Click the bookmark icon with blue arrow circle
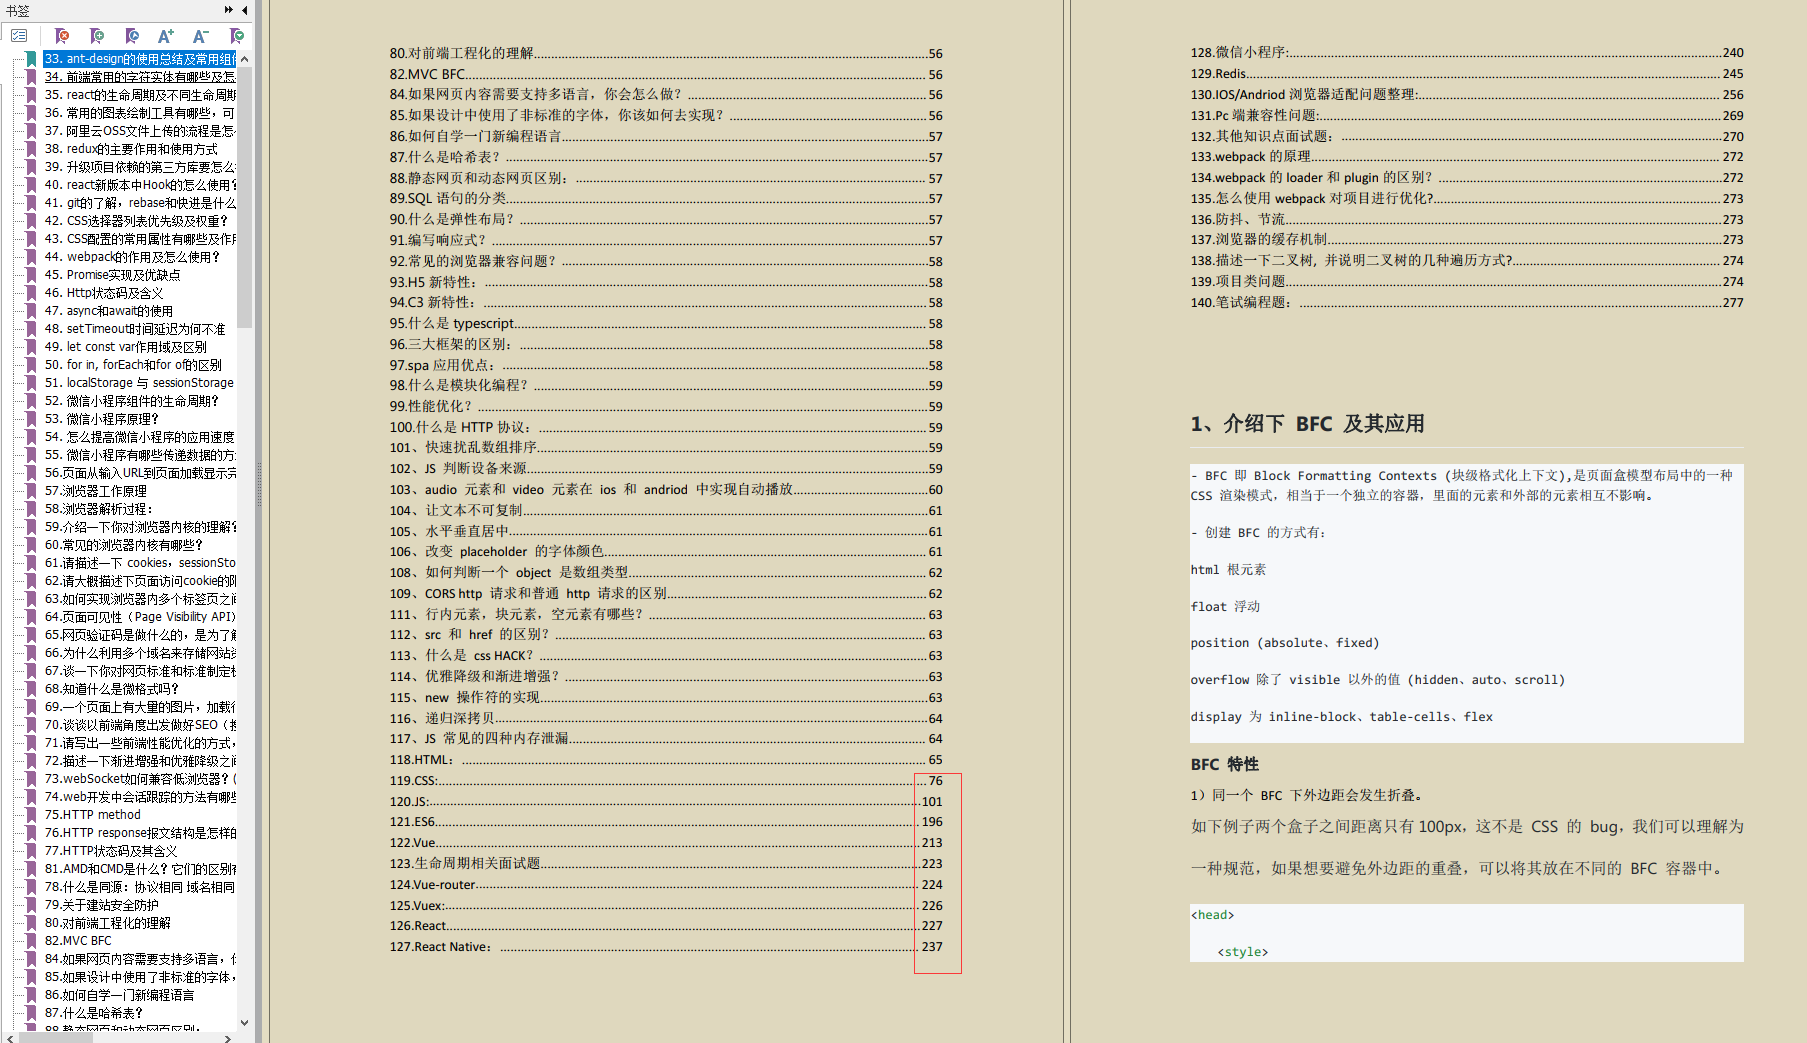The height and width of the screenshot is (1043, 1807). [132, 35]
